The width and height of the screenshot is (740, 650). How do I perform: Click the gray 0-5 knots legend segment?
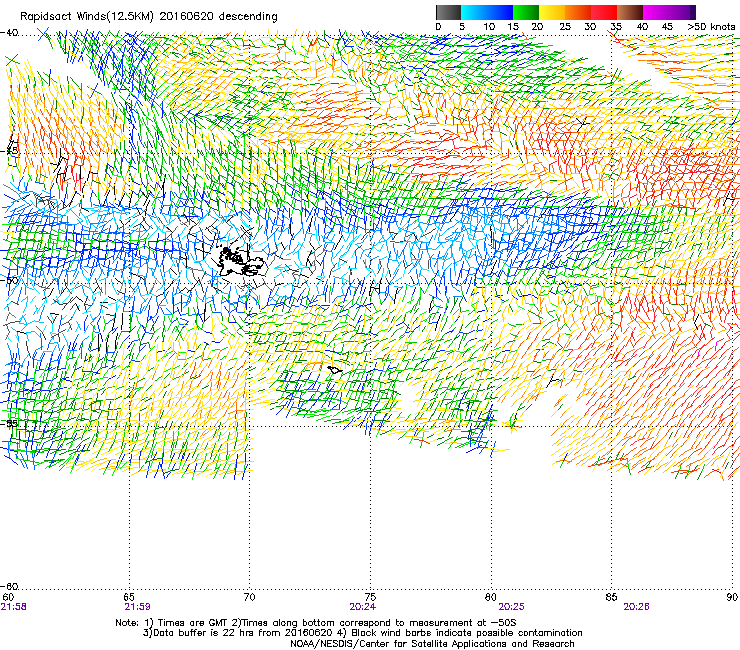pyautogui.click(x=448, y=12)
